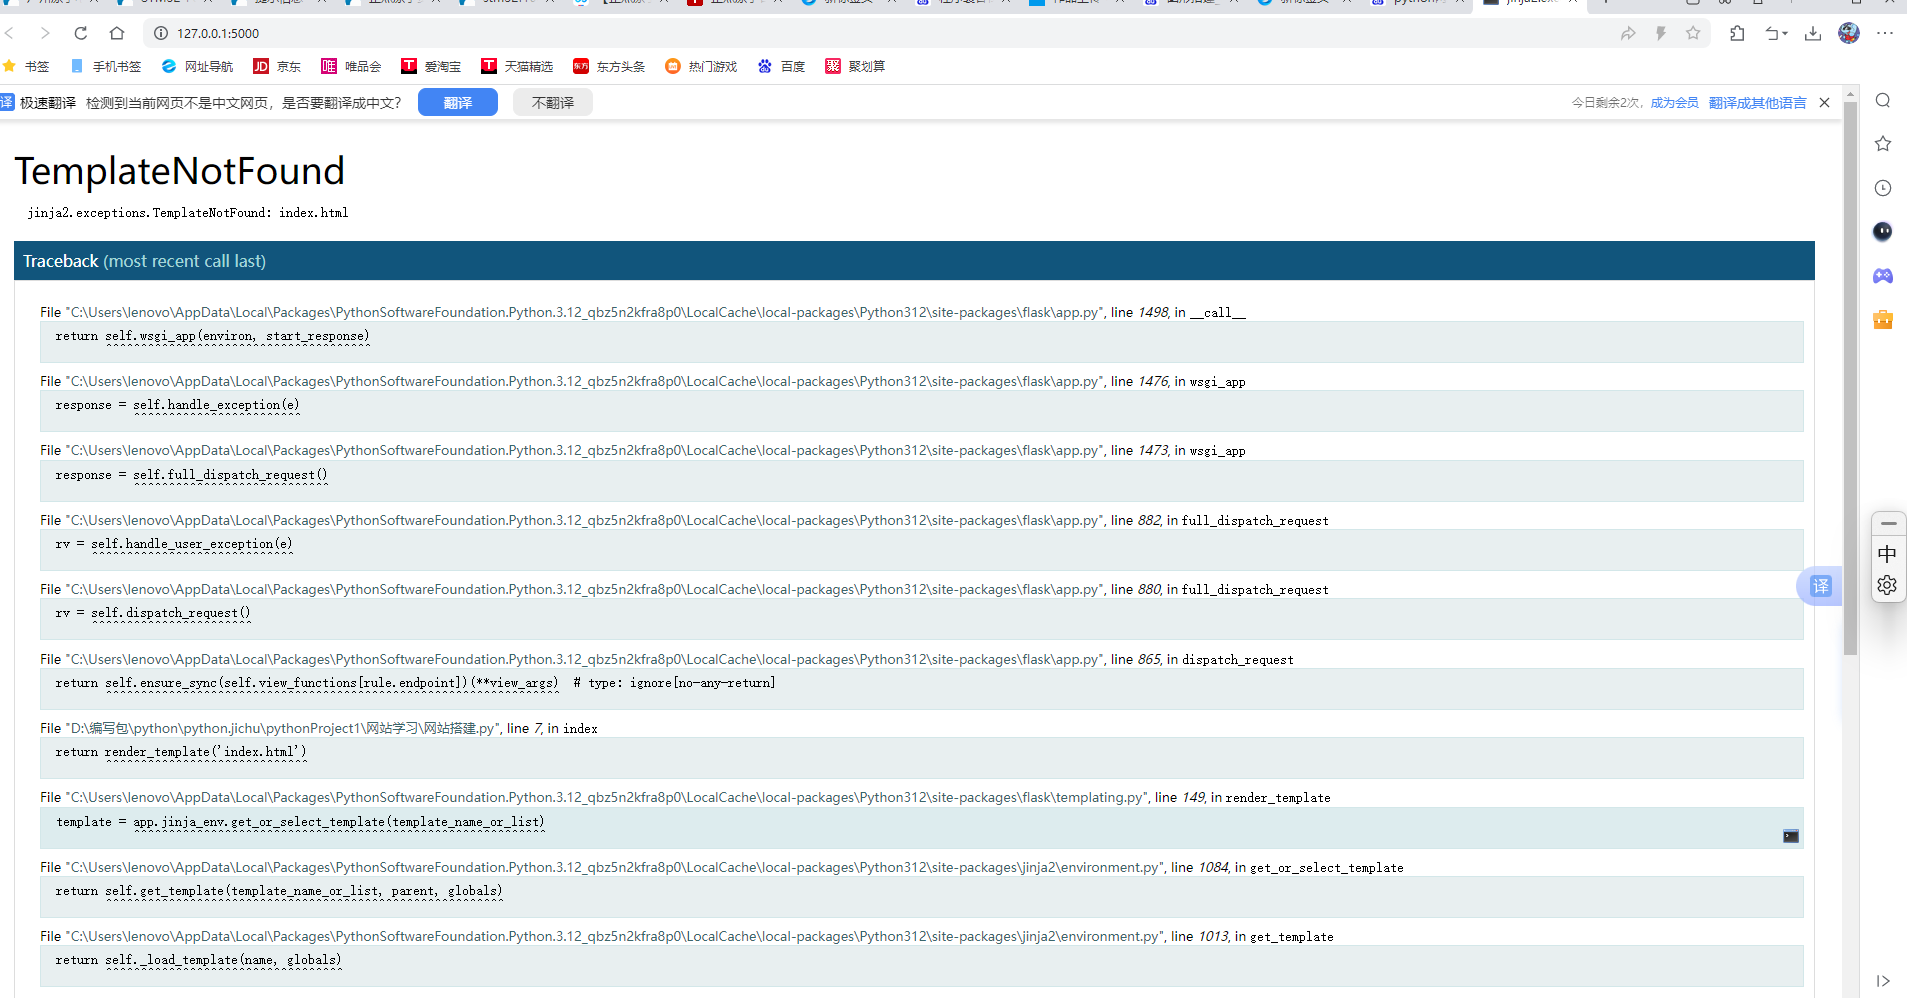Go back to the previous page
This screenshot has height=998, width=1907.
click(x=9, y=33)
